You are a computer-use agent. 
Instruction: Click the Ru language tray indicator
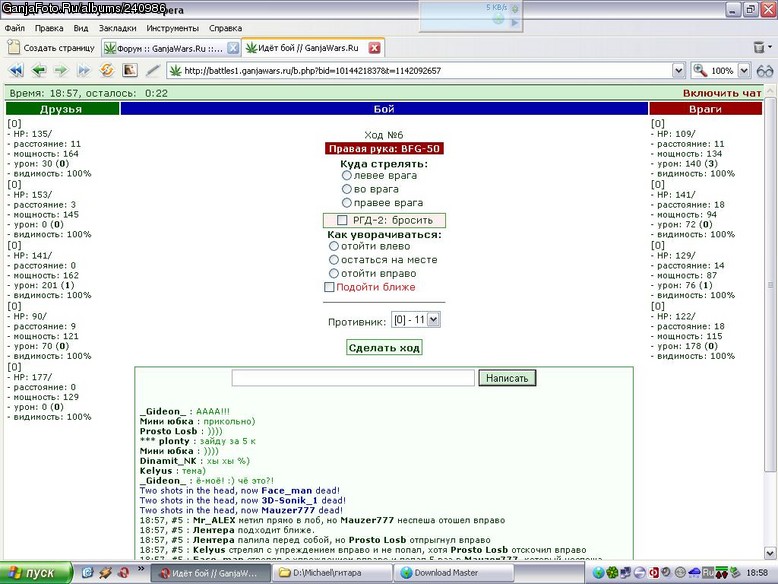tap(708, 573)
